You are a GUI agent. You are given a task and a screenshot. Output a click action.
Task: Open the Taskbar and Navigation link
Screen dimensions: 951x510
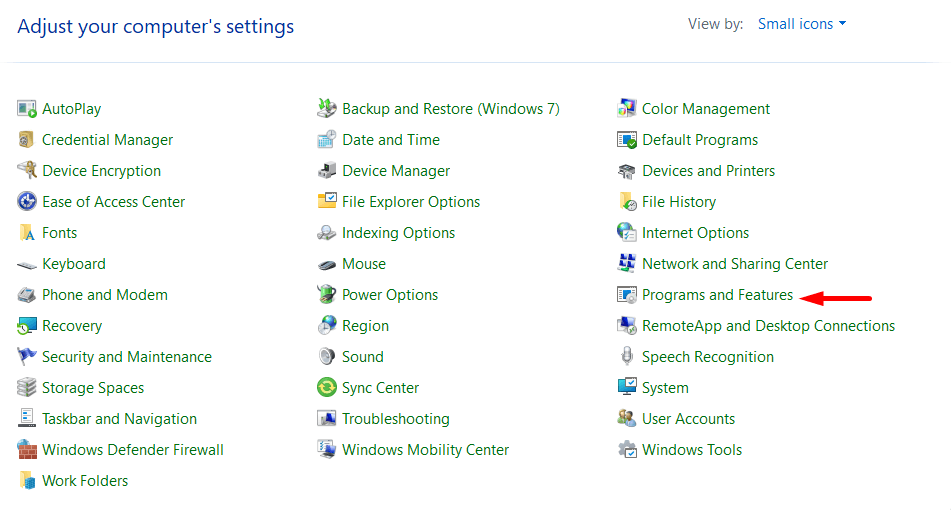119,419
